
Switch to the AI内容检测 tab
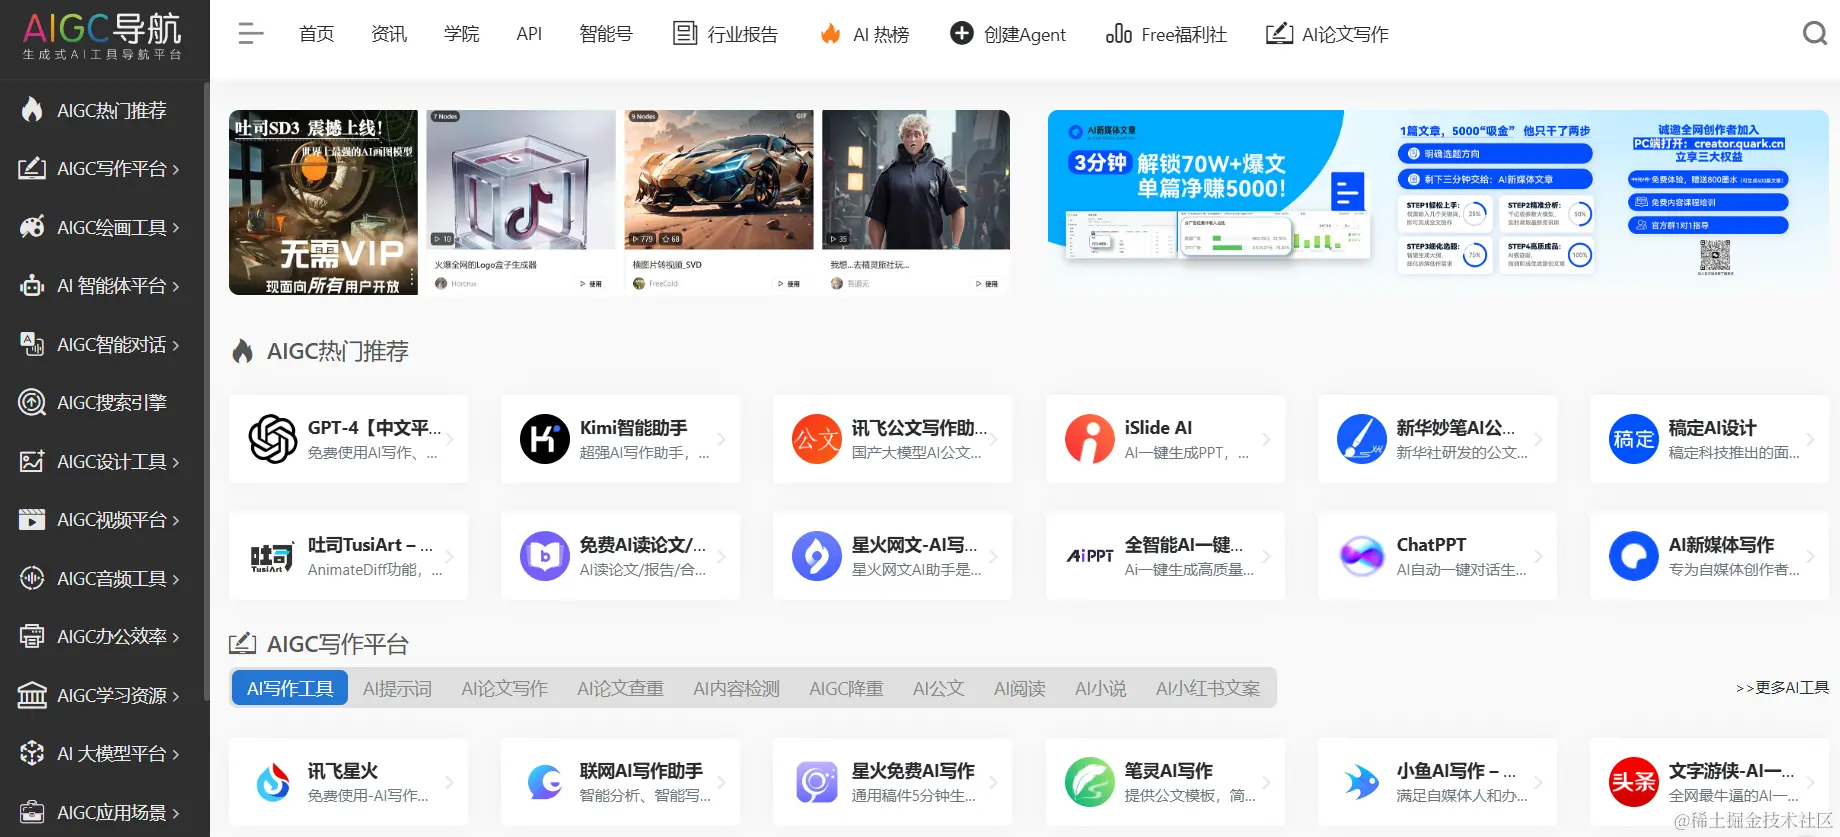tap(736, 688)
